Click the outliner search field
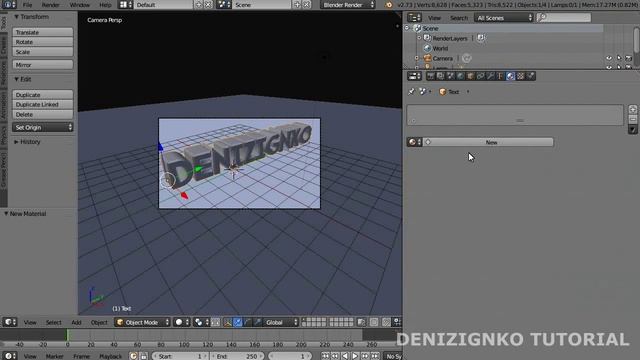This screenshot has width=640, height=360. pyautogui.click(x=564, y=18)
